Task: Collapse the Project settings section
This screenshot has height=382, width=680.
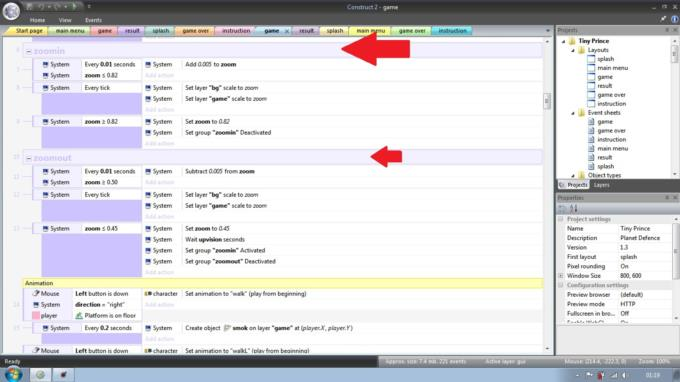Action: tap(561, 219)
